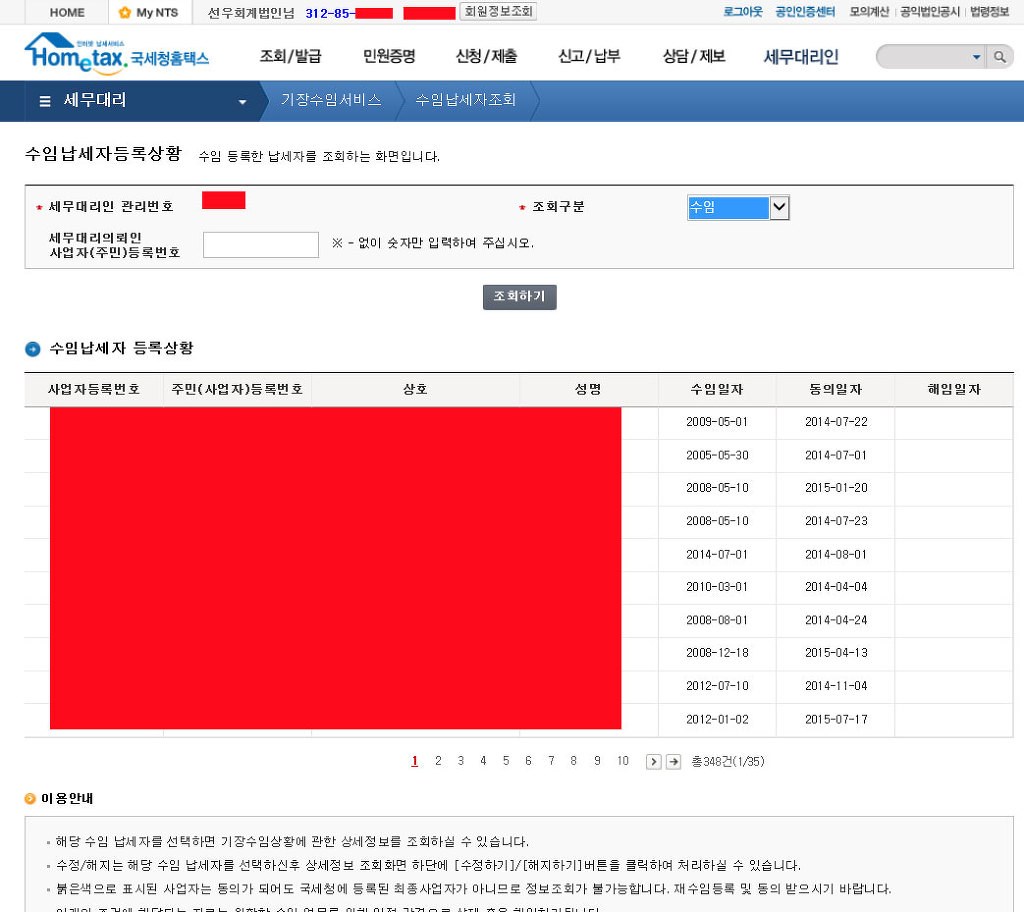The height and width of the screenshot is (912, 1024).
Task: Open the 조회구분 수임 combo box
Action: [x=738, y=207]
